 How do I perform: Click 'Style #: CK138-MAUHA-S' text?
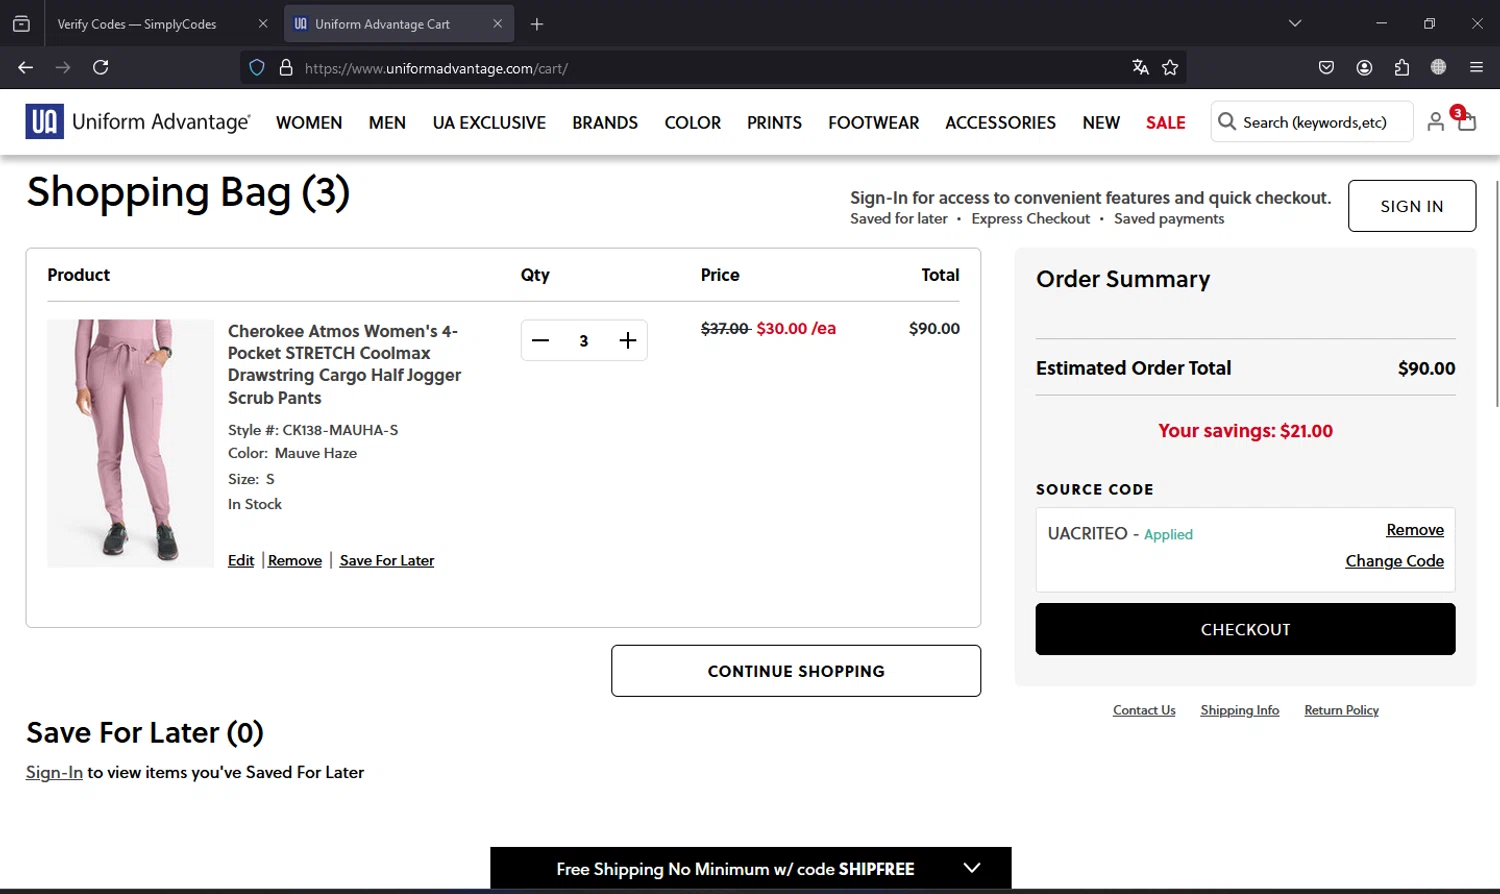[x=313, y=430]
